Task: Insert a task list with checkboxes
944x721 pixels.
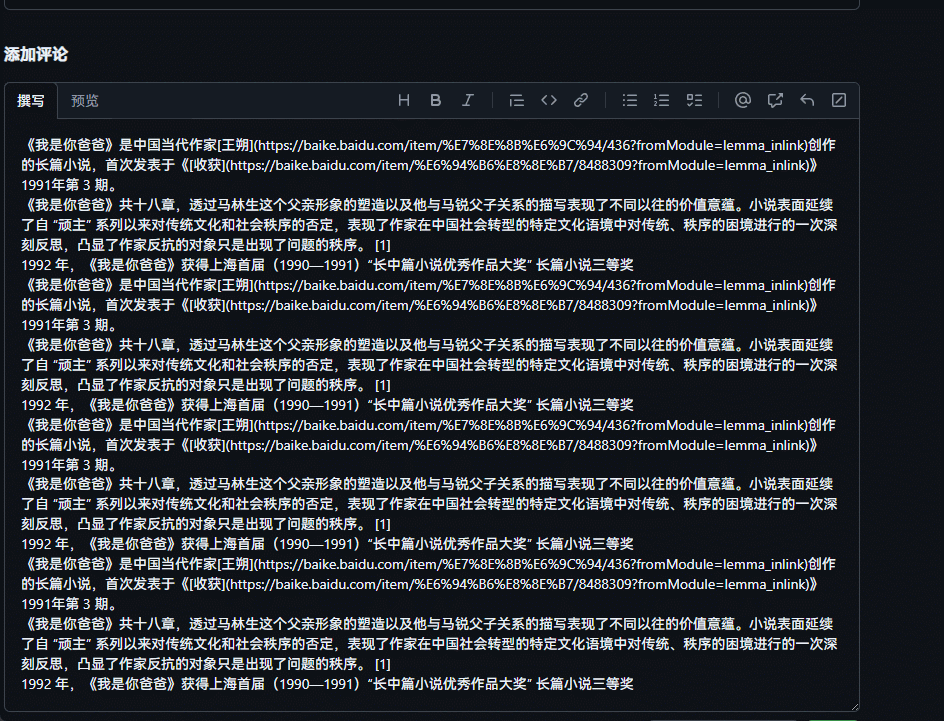Action: 694,100
